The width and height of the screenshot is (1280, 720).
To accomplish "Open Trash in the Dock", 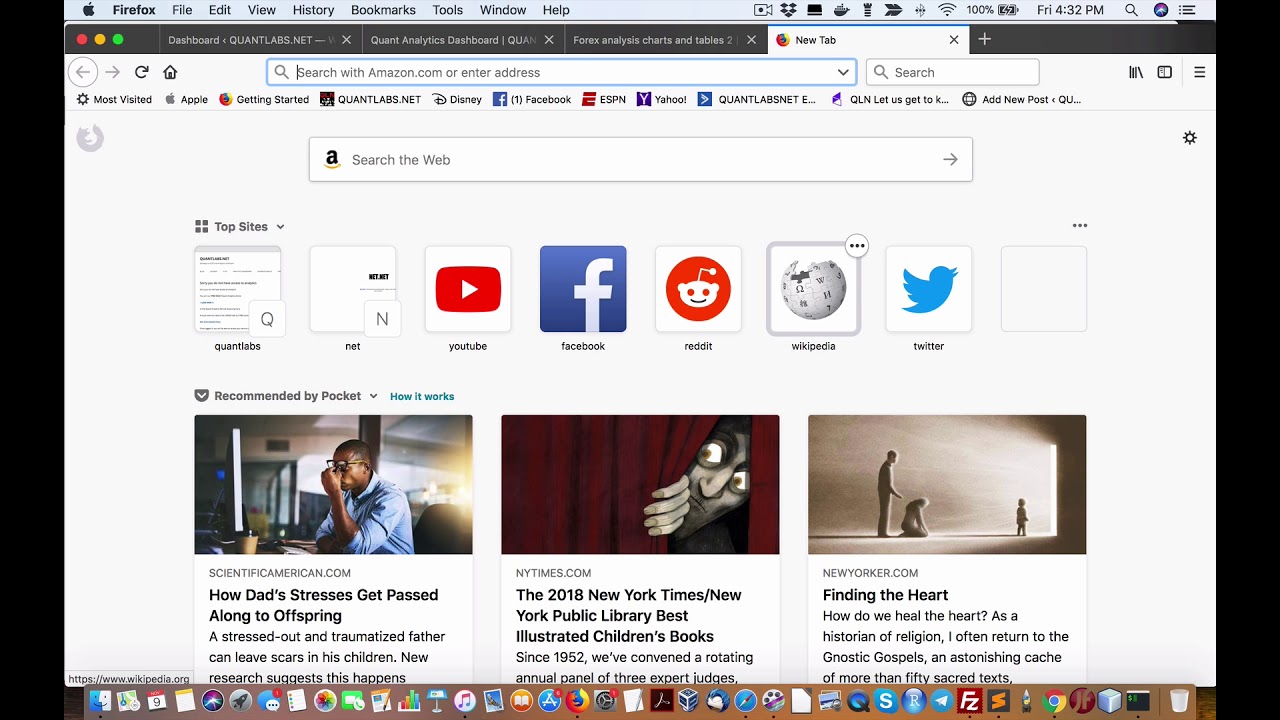I will [x=1179, y=701].
